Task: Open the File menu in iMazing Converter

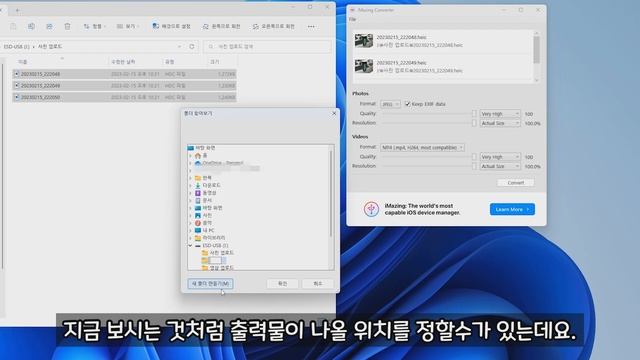Action: tap(352, 19)
